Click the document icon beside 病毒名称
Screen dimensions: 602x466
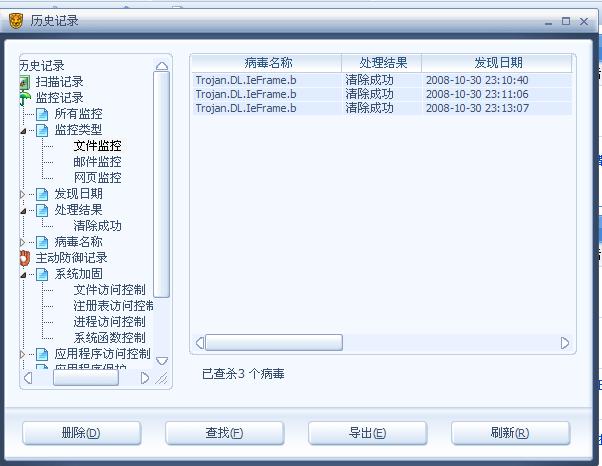[42, 242]
